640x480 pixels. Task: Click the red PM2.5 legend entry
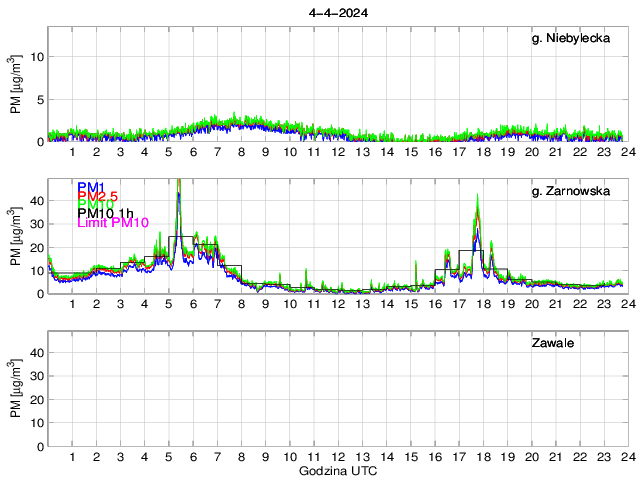pos(98,196)
